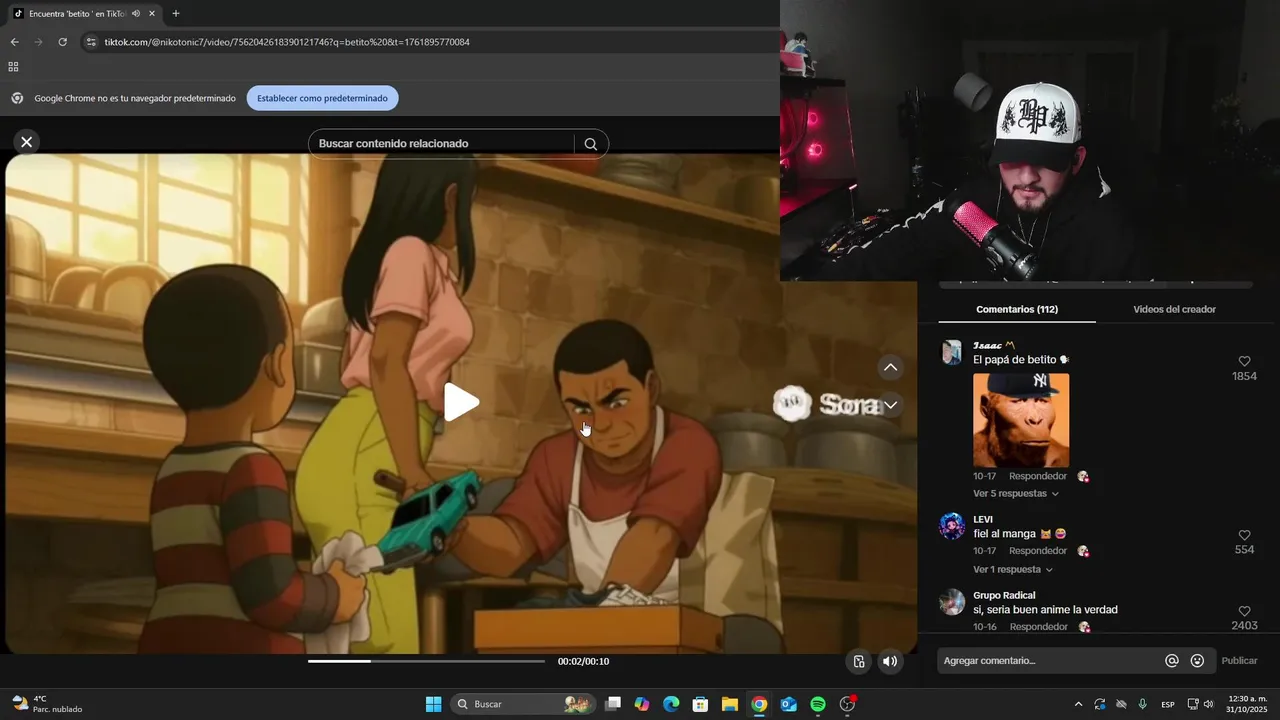
Task: Show hidden system tray icons
Action: tap(1078, 704)
